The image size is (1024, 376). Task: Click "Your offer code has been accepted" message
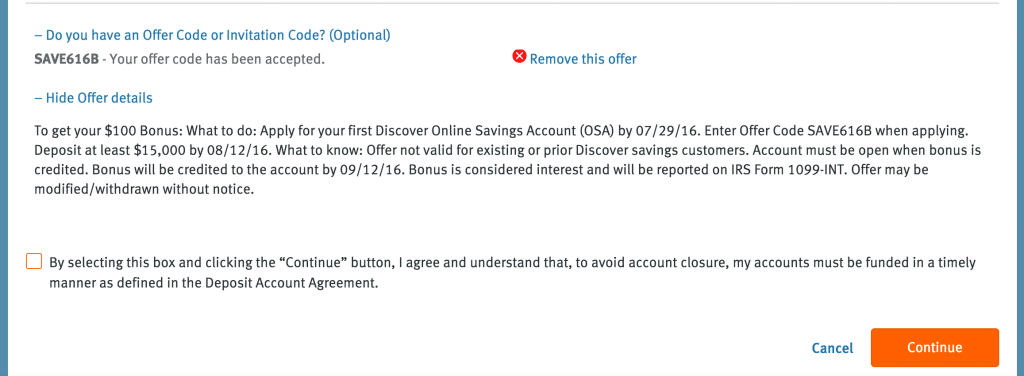(217, 59)
